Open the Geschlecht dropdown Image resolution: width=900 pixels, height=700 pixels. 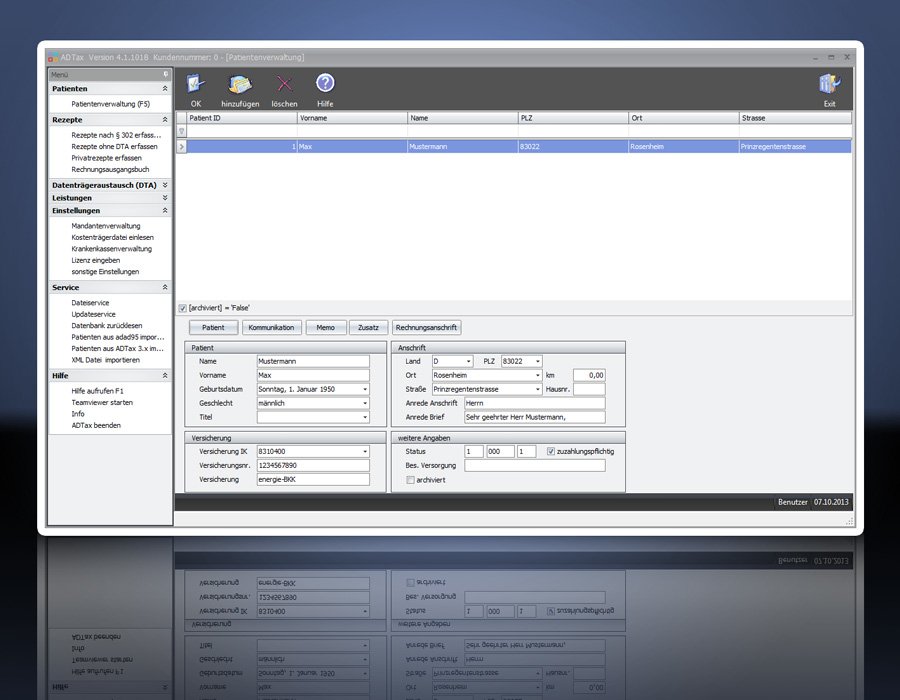coord(364,403)
